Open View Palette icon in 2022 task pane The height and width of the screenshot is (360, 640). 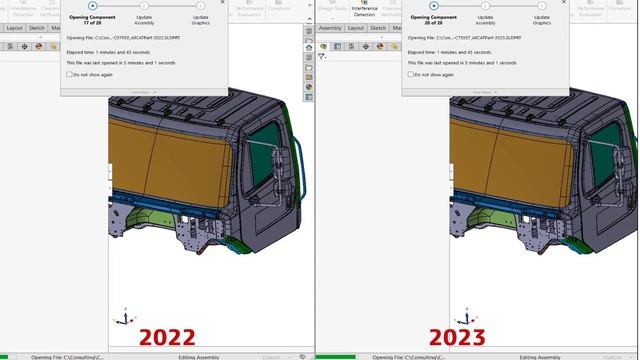[x=309, y=77]
